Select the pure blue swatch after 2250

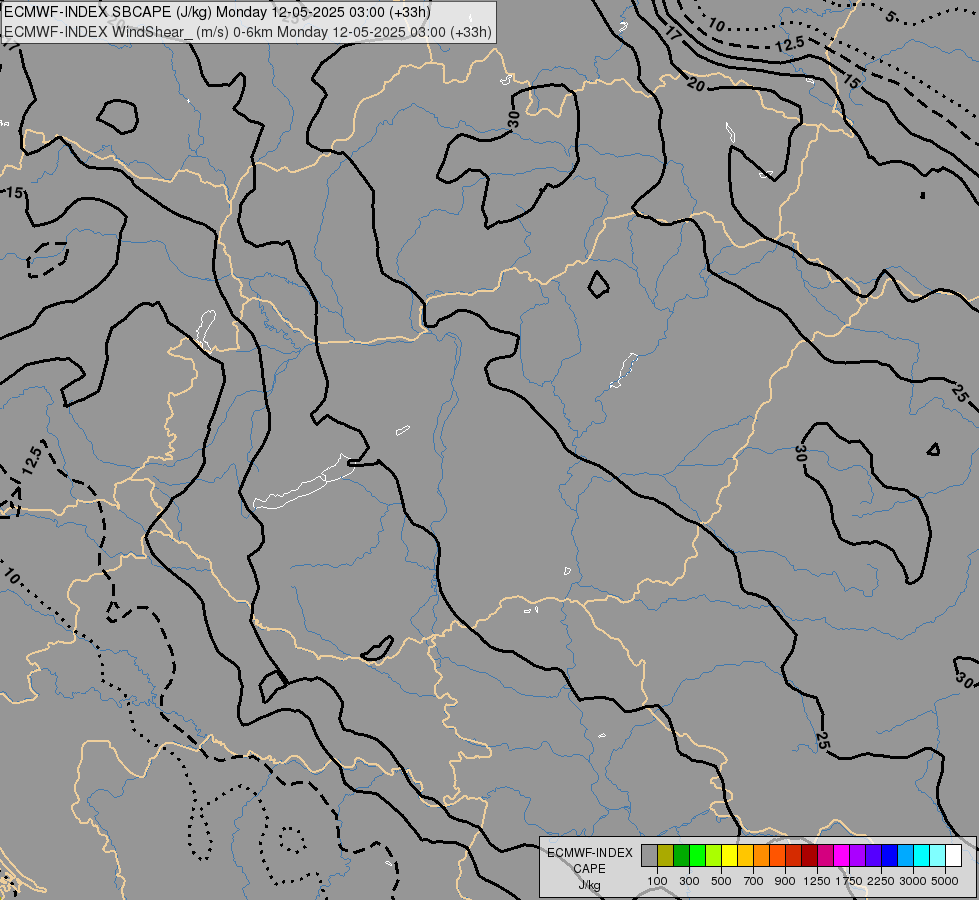click(890, 855)
